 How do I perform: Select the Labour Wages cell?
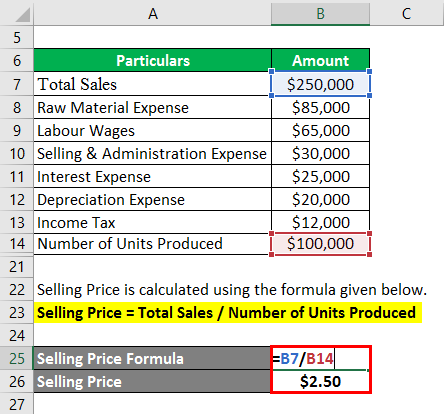click(153, 130)
